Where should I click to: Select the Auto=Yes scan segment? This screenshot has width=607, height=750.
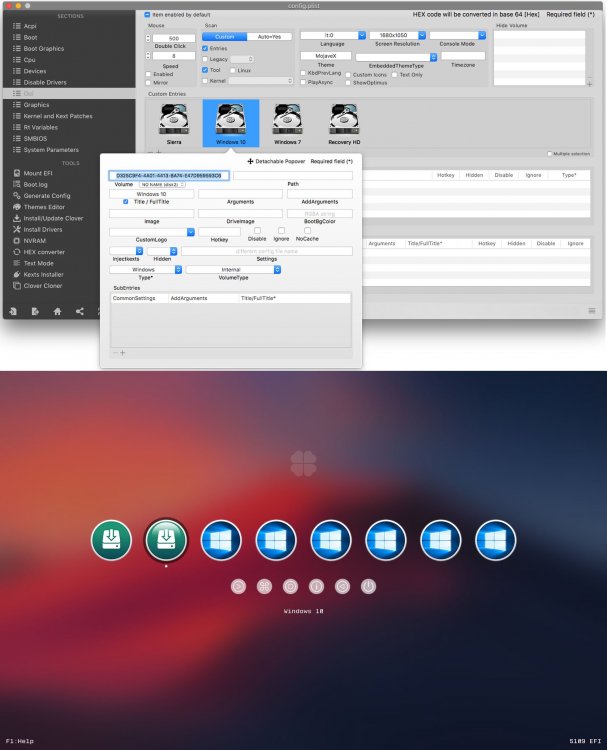(x=269, y=37)
